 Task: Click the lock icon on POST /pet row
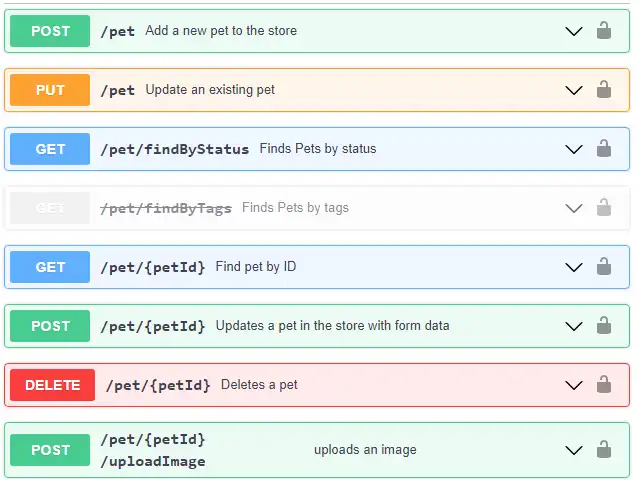(604, 31)
